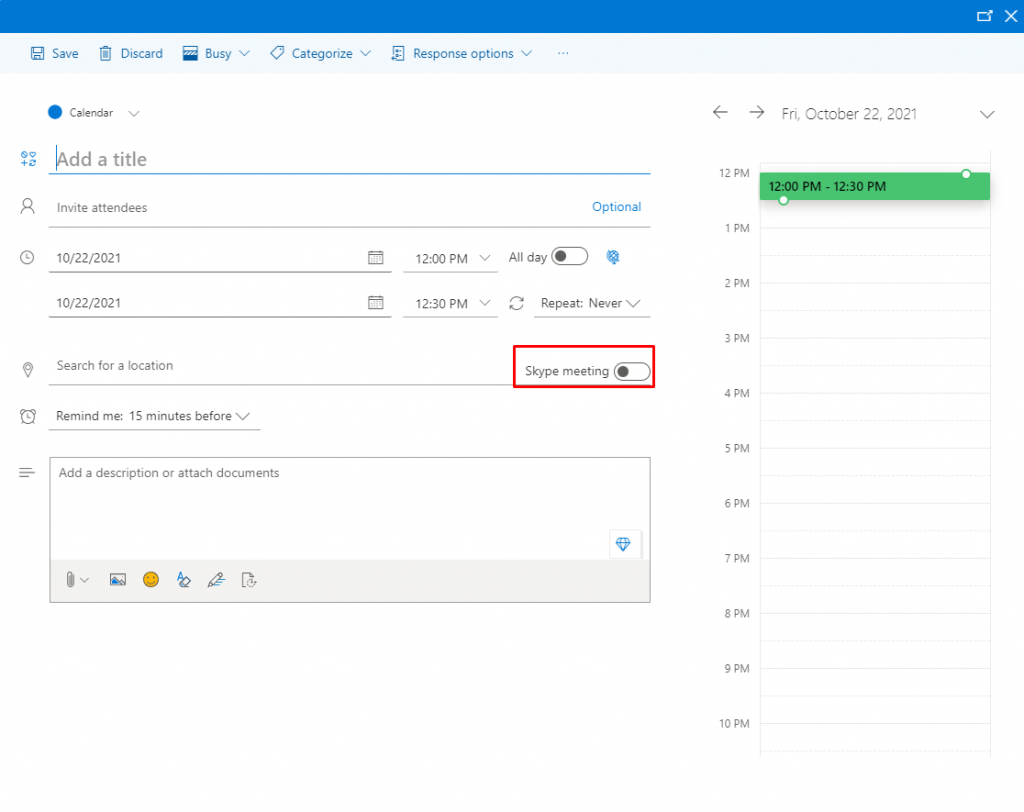The width and height of the screenshot is (1024, 812).
Task: Click the Discard button label
Action: [142, 54]
